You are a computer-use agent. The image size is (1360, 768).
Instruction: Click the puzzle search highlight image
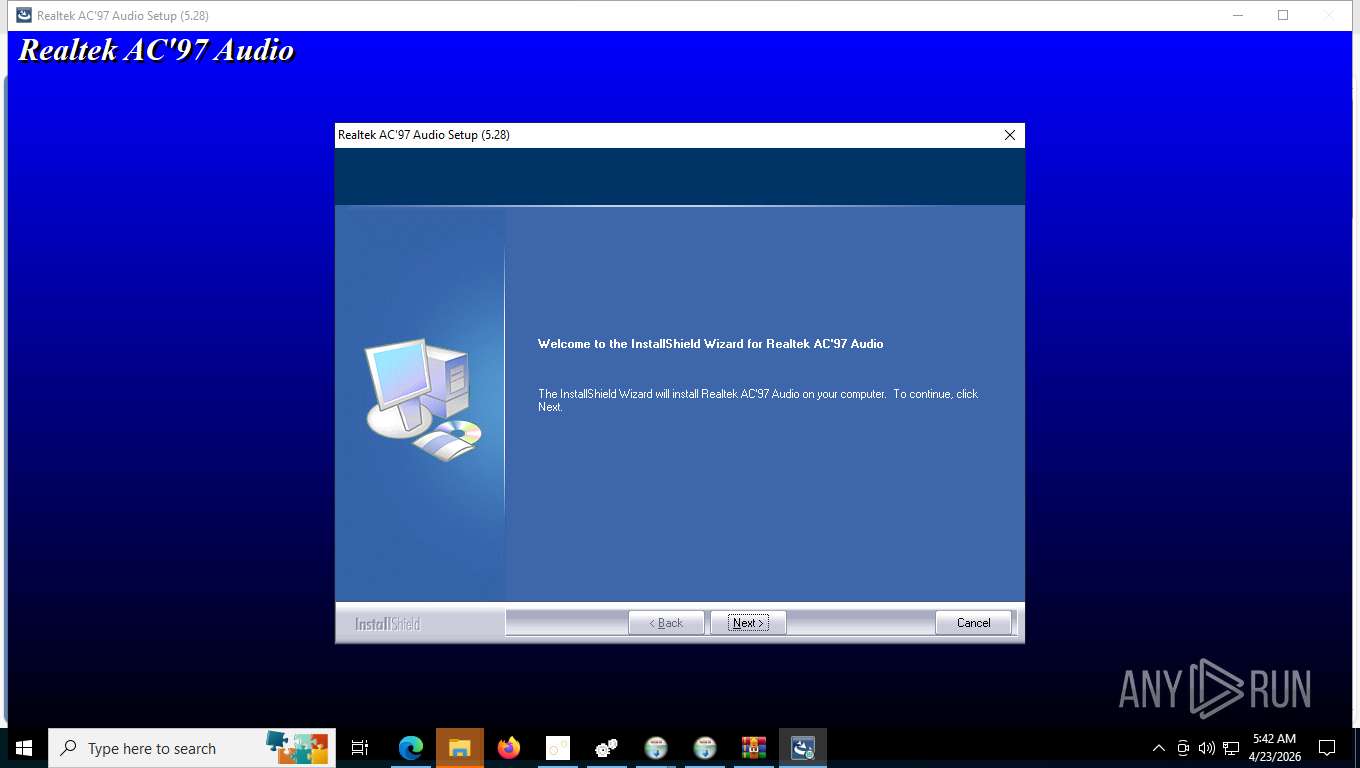click(x=297, y=747)
